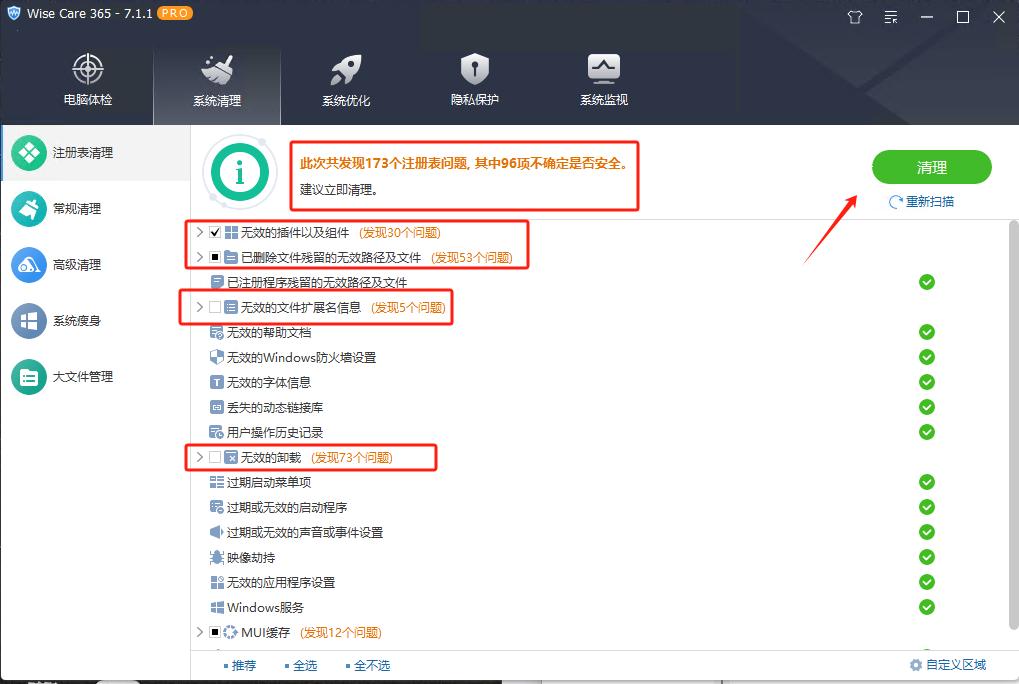The image size is (1019, 684).
Task: Open the 电脑体检 PC checkup tab
Action: pyautogui.click(x=88, y=81)
